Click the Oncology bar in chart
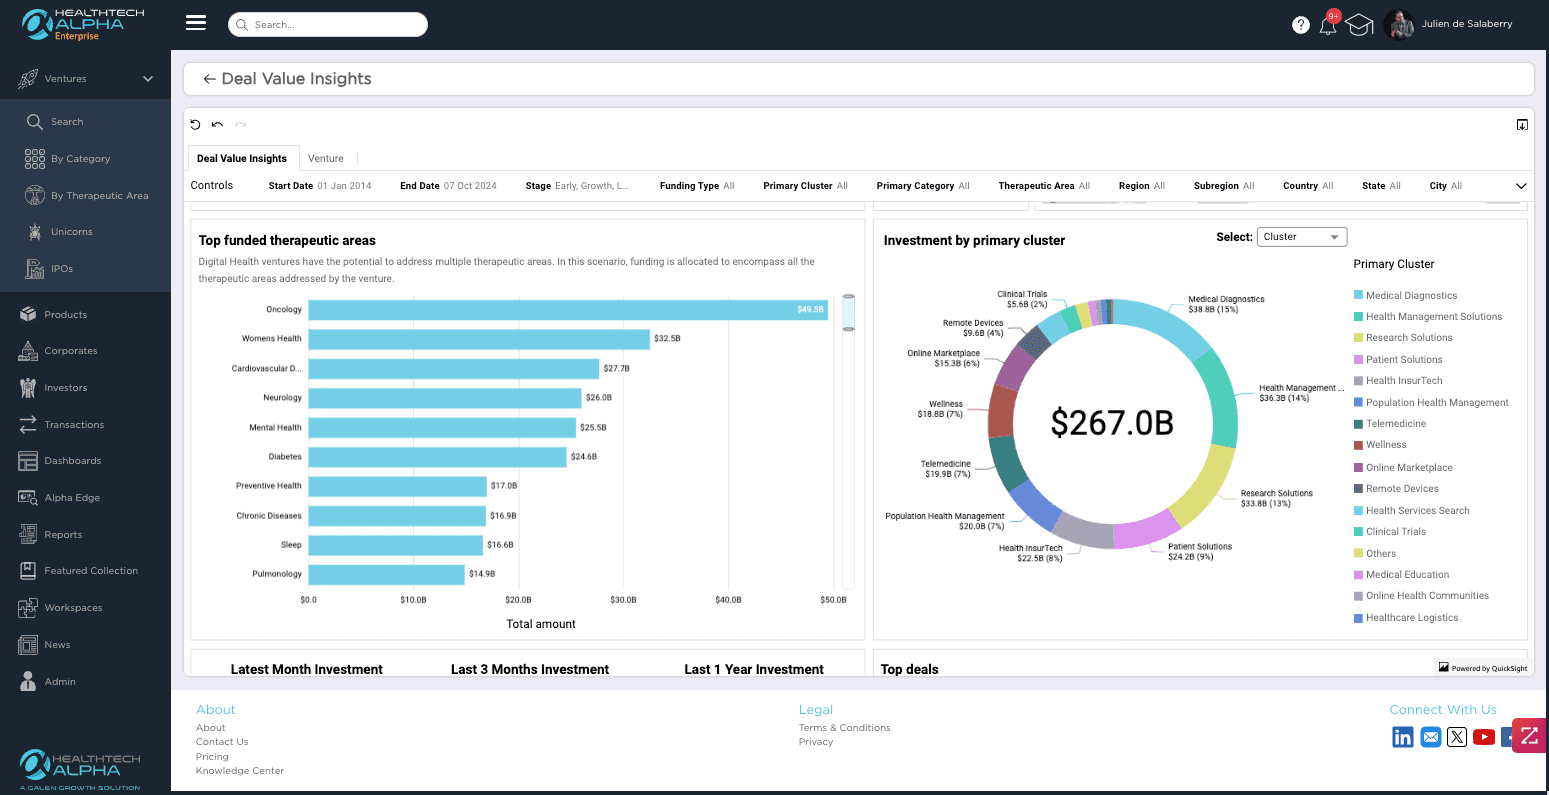The height and width of the screenshot is (795, 1549). coord(568,310)
